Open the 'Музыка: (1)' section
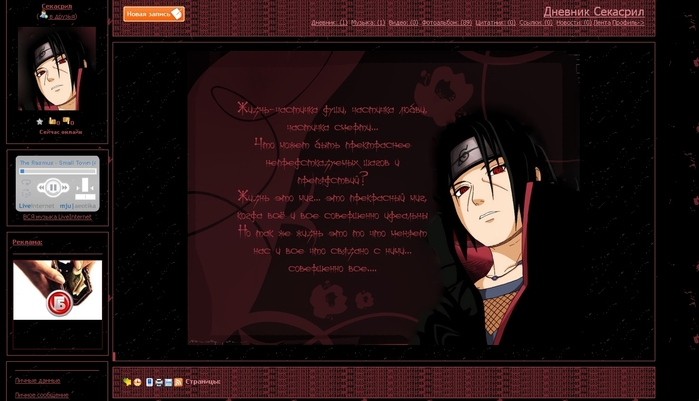Viewport: 699px width, 401px height. (368, 23)
